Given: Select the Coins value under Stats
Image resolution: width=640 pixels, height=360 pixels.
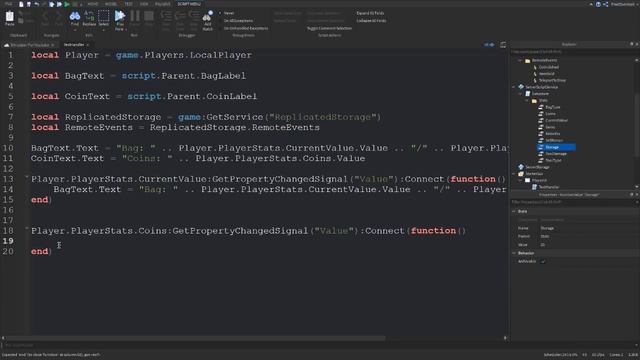Looking at the screenshot, I should (x=547, y=113).
